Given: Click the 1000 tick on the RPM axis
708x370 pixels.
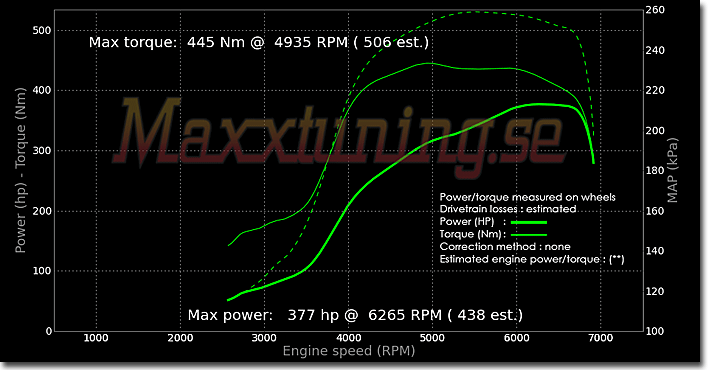Looking at the screenshot, I should point(96,338).
